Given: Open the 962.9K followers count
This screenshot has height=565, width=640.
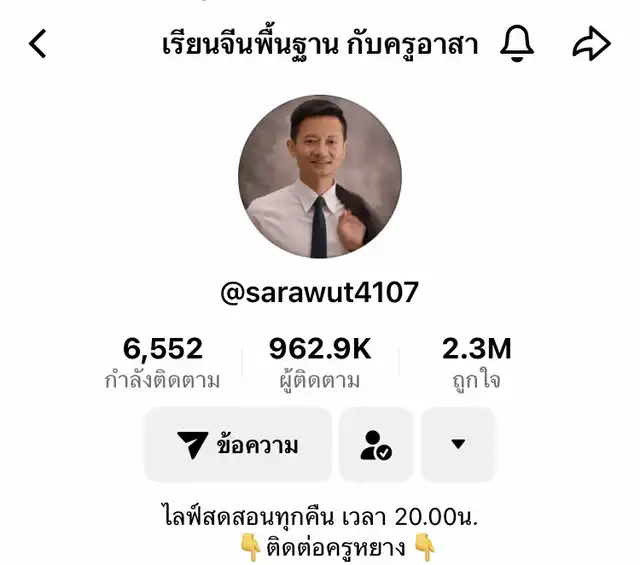Looking at the screenshot, I should pyautogui.click(x=320, y=348).
